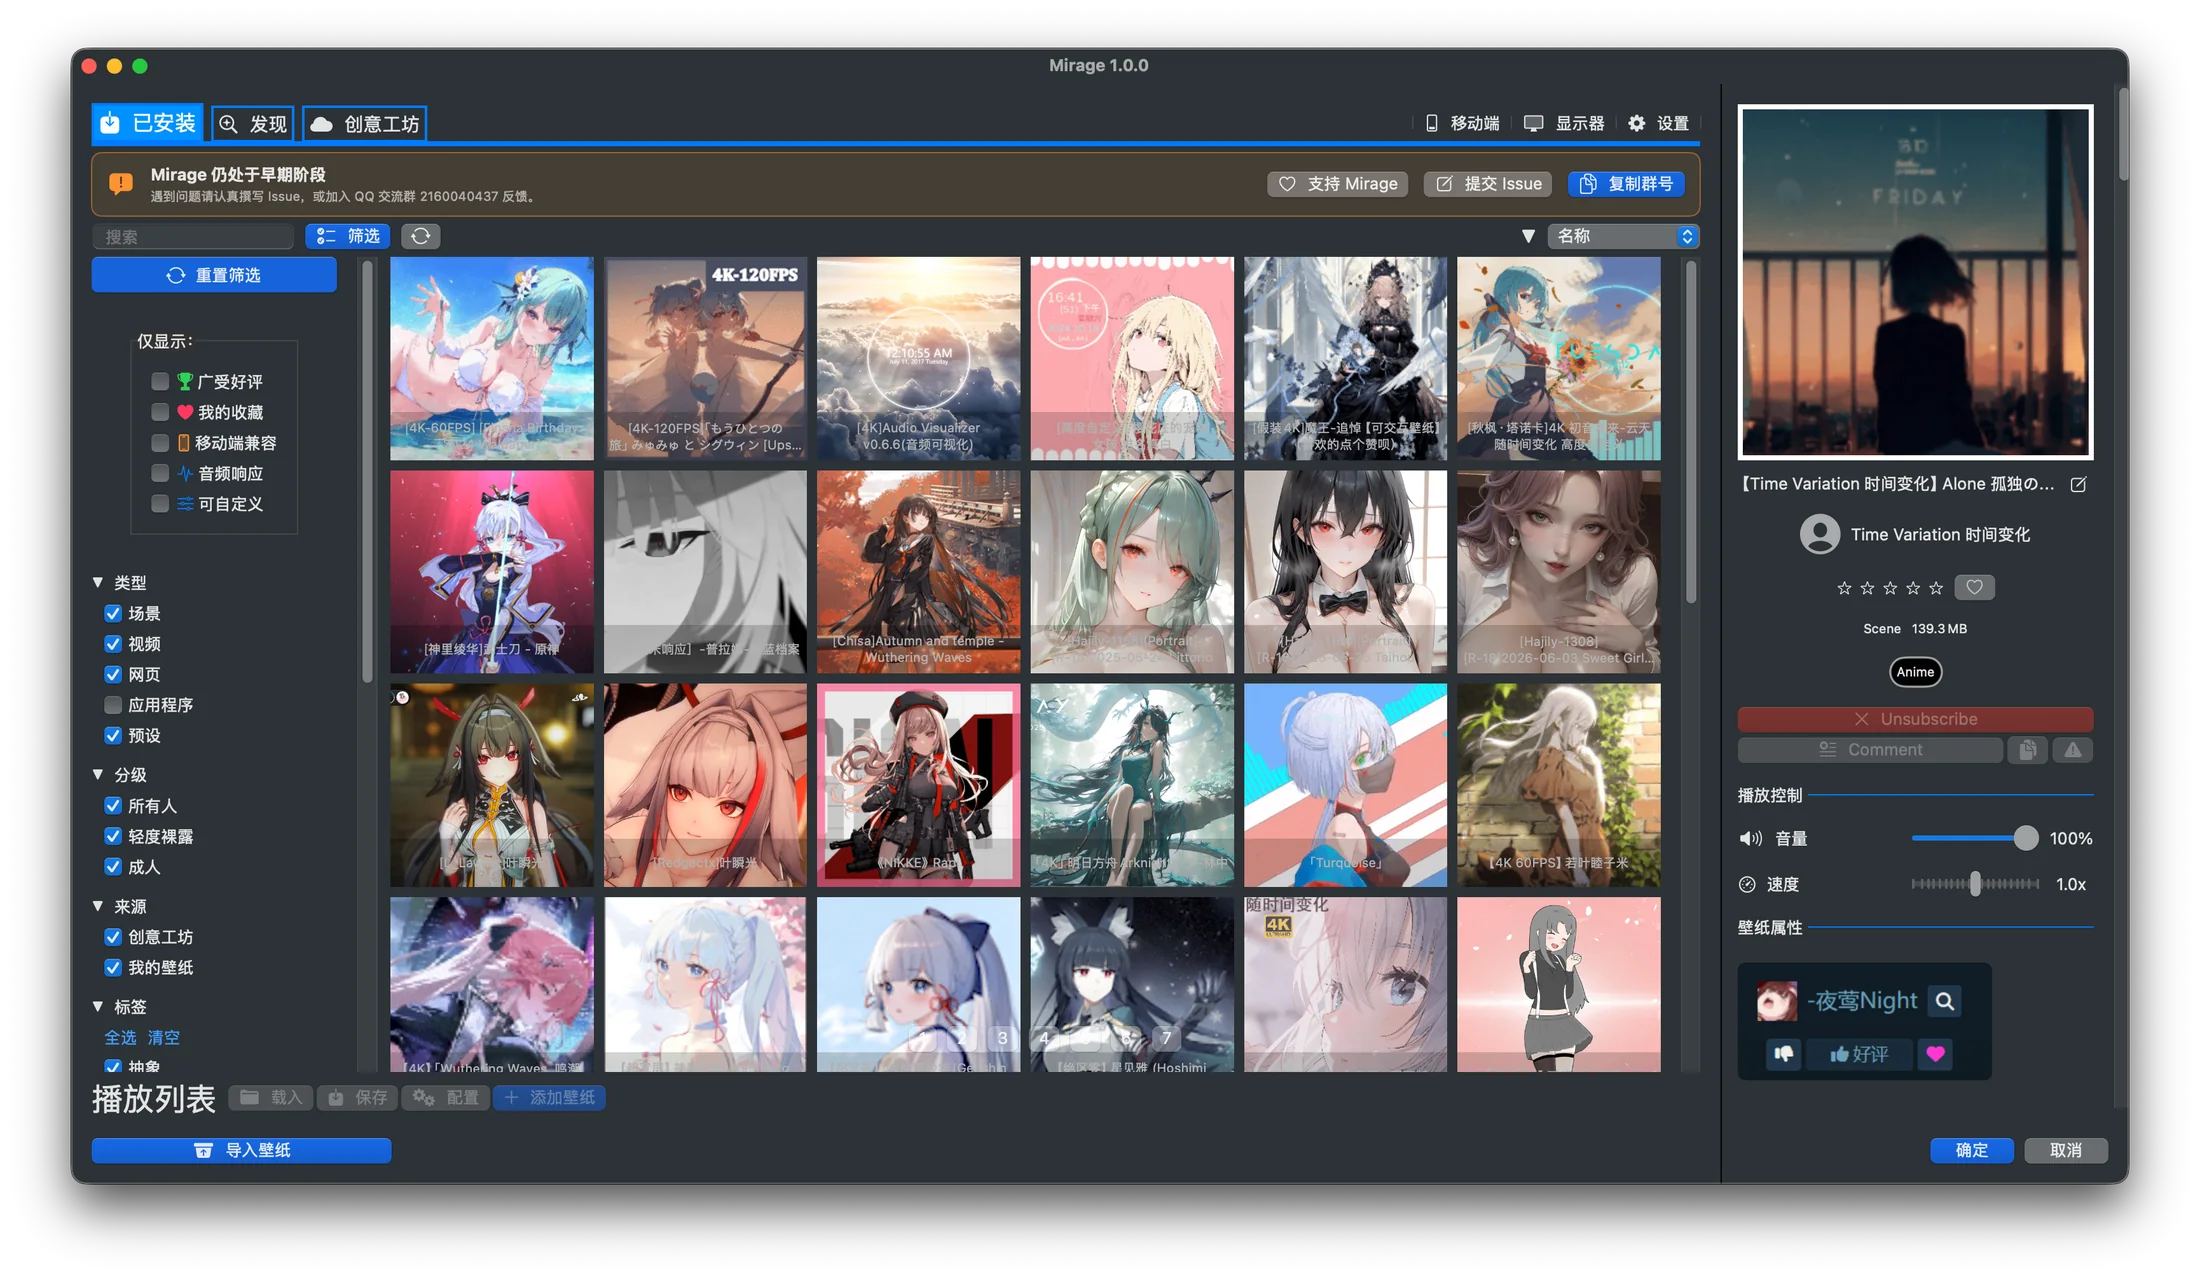The image size is (2200, 1278).
Task: Open 设置 settings gear
Action: (1658, 123)
